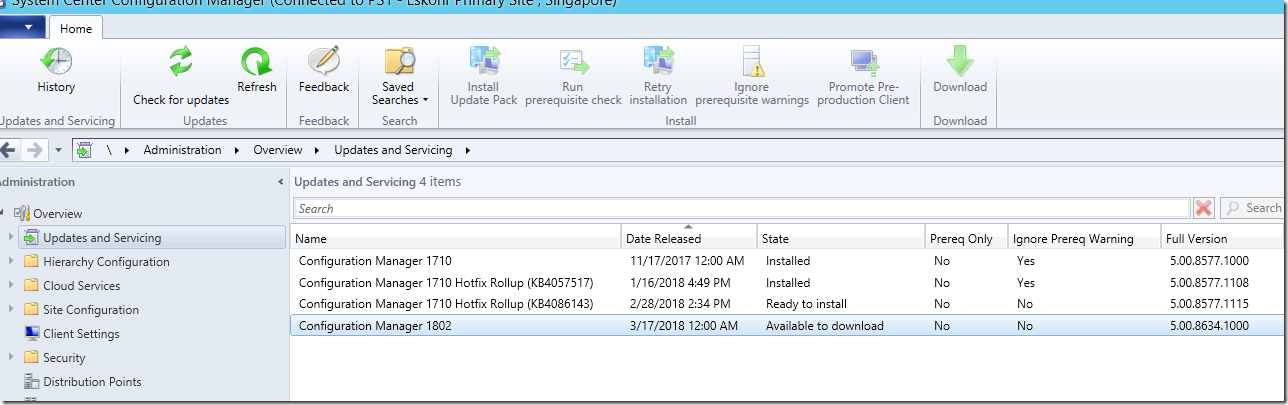The height and width of the screenshot is (405, 1288).
Task: Select Configuration Manager 1802 row
Action: [x=786, y=326]
